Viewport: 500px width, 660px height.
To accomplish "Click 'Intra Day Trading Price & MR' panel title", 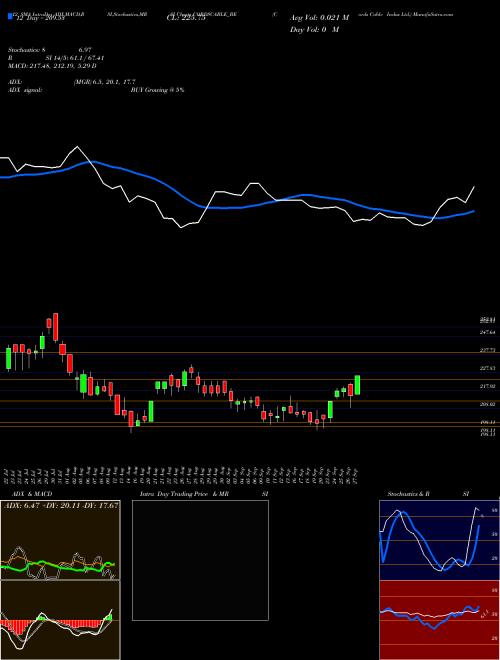I will coord(184,494).
